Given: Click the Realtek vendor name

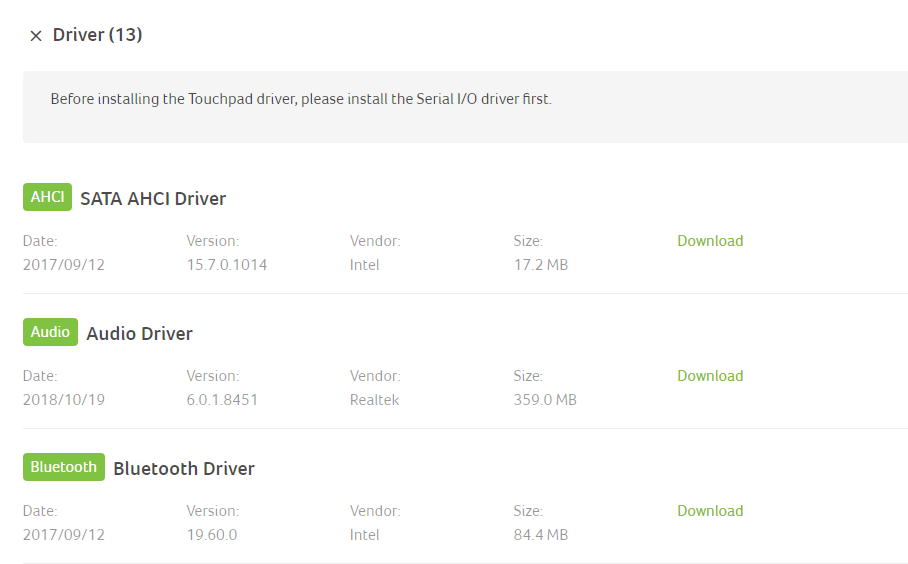Looking at the screenshot, I should [374, 400].
